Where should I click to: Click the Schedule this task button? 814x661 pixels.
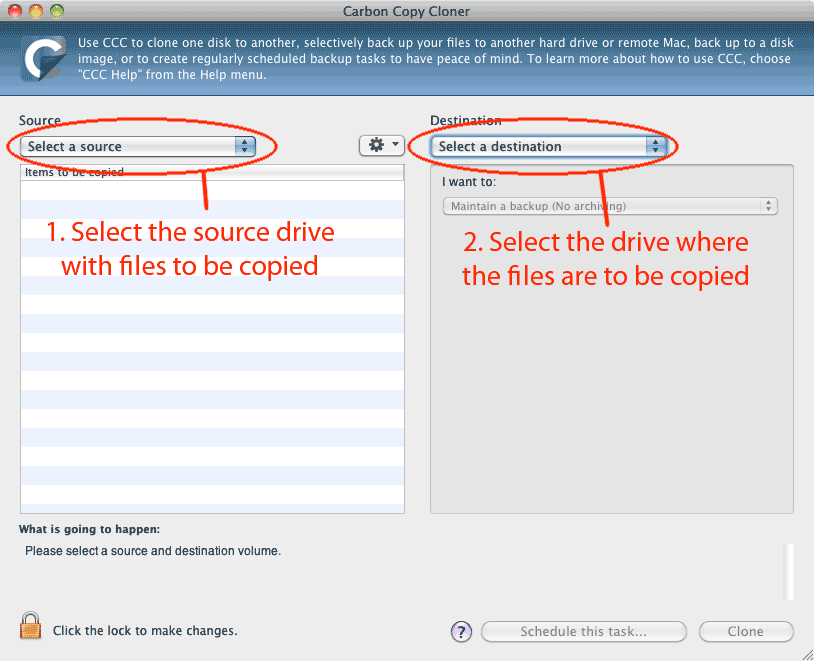tap(584, 631)
